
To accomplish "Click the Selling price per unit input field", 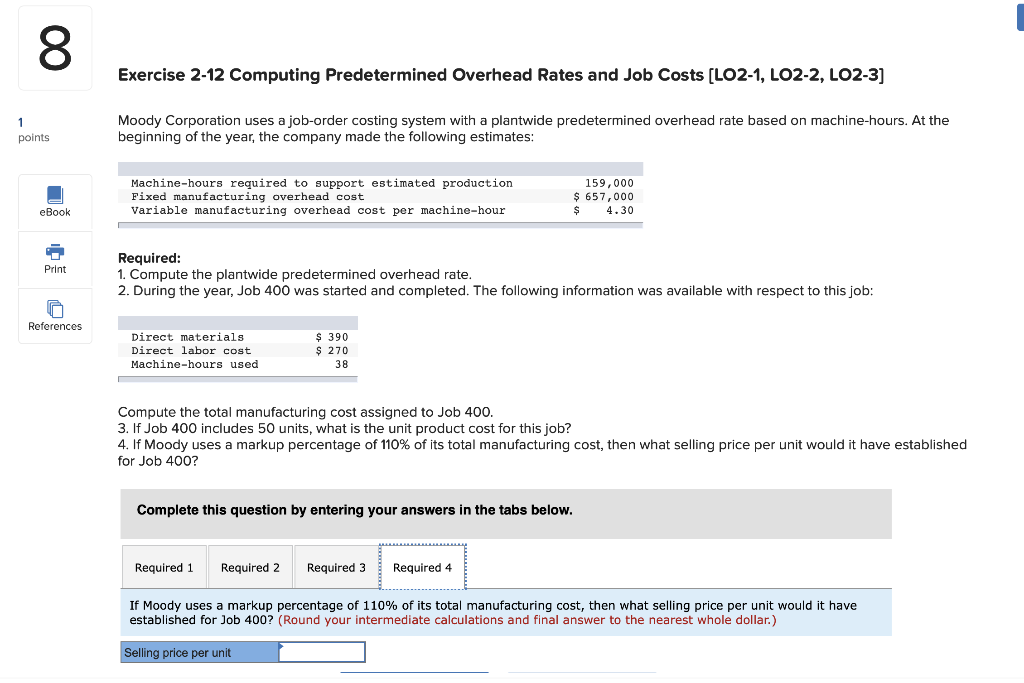I will 322,652.
